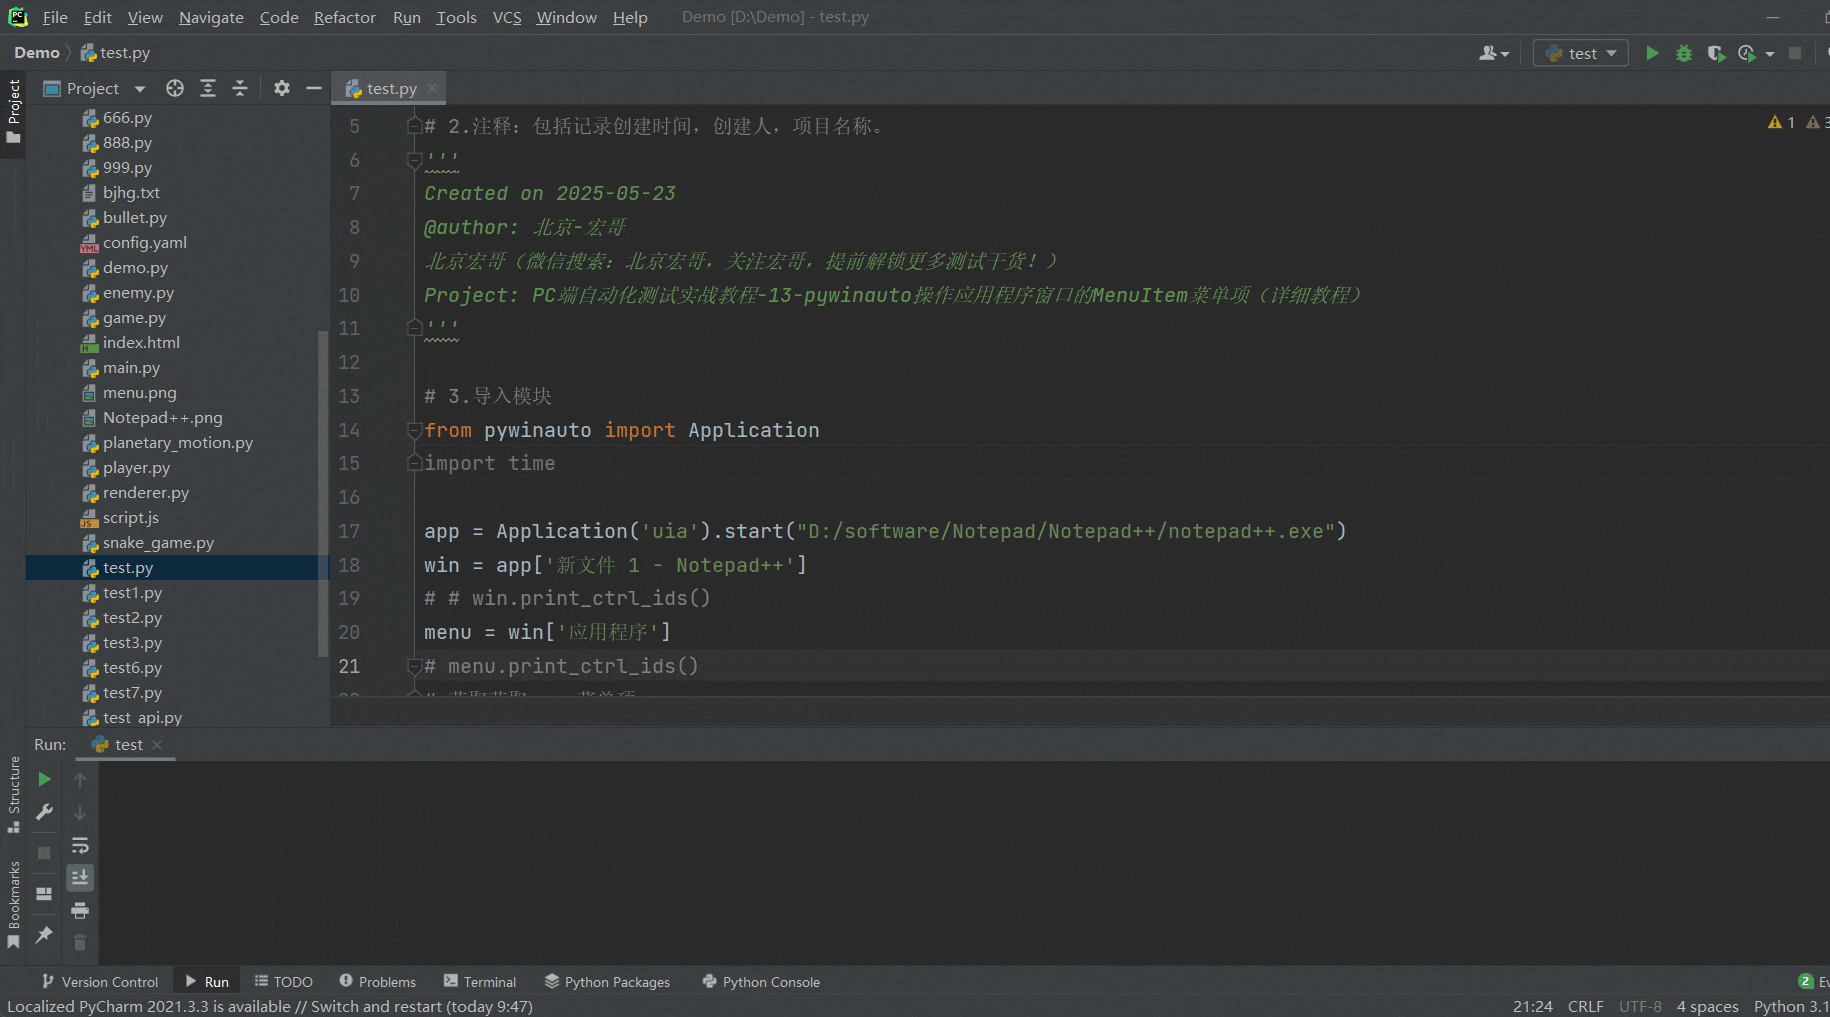Open the File menu
1830x1017 pixels.
point(55,17)
